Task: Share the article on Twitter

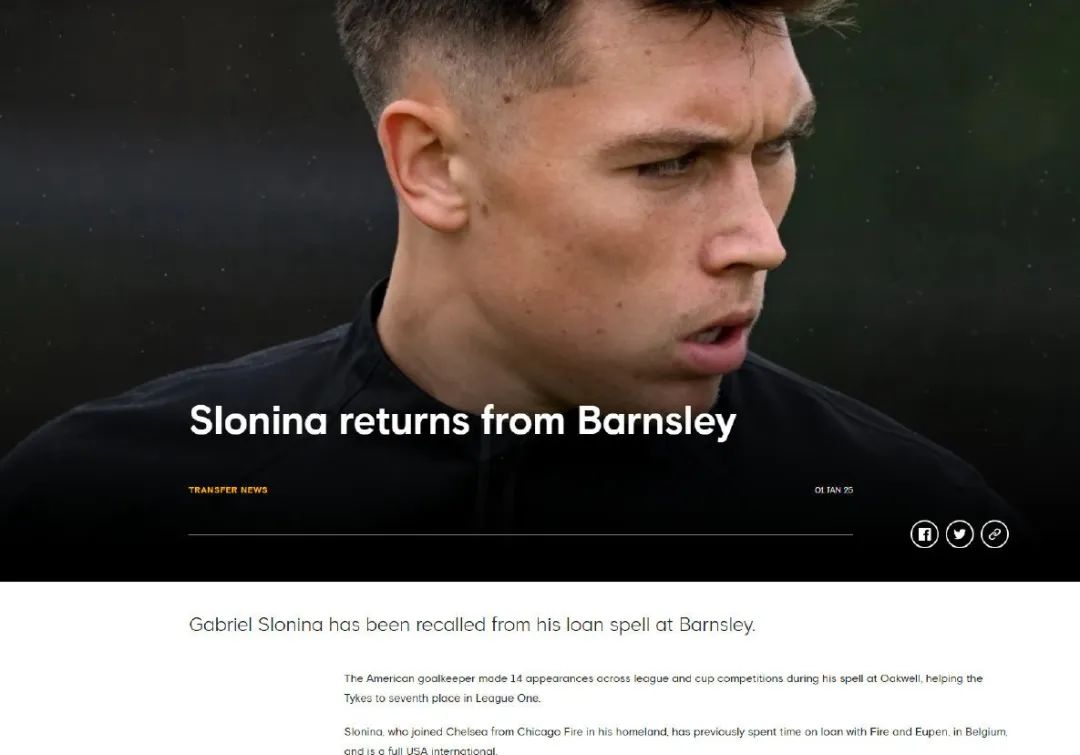Action: pyautogui.click(x=959, y=534)
